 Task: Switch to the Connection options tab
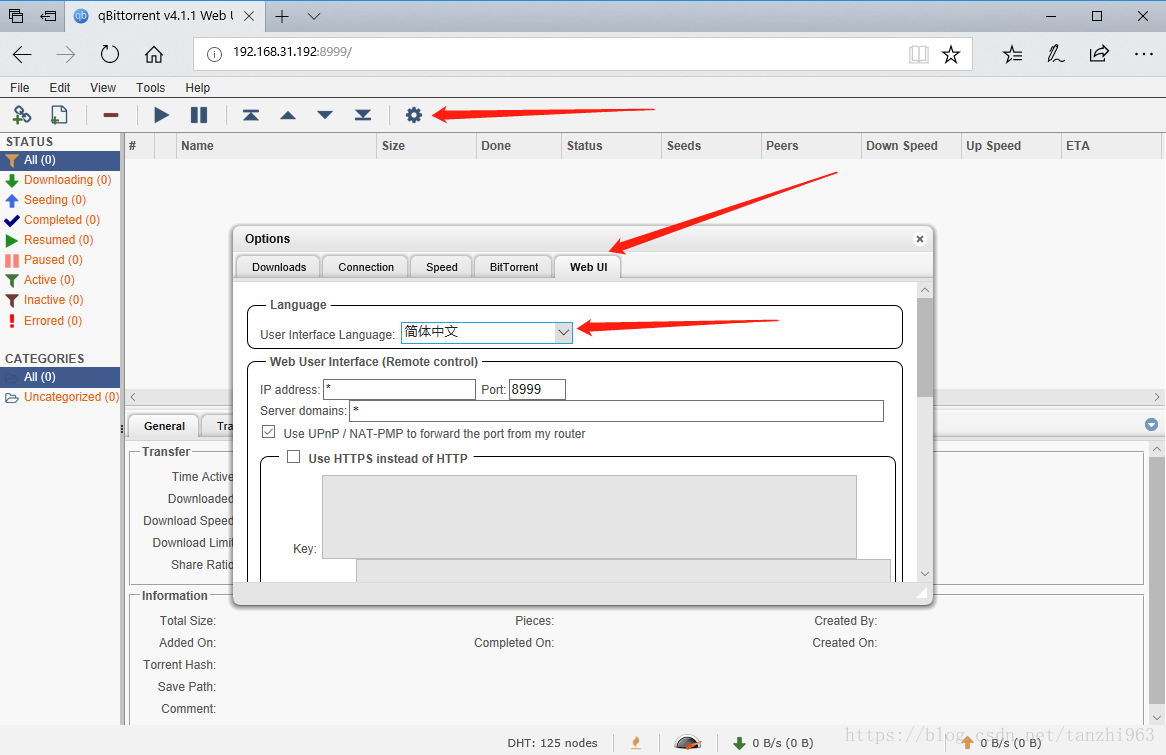click(x=366, y=267)
